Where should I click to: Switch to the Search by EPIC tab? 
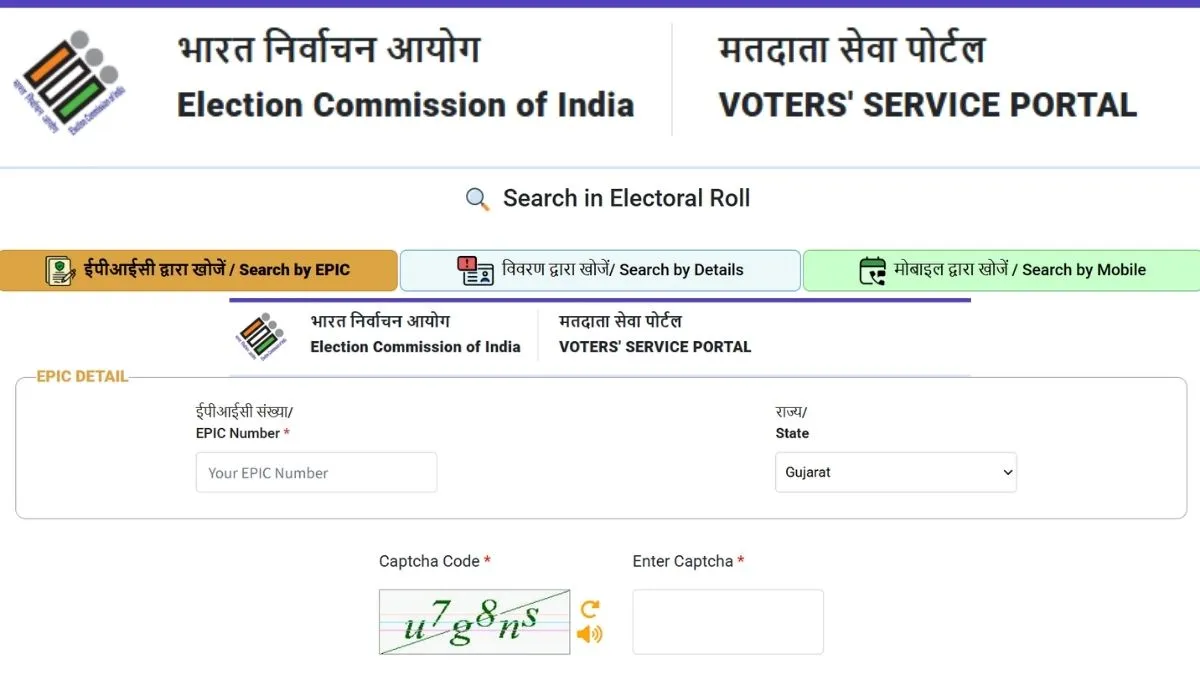[x=199, y=270]
